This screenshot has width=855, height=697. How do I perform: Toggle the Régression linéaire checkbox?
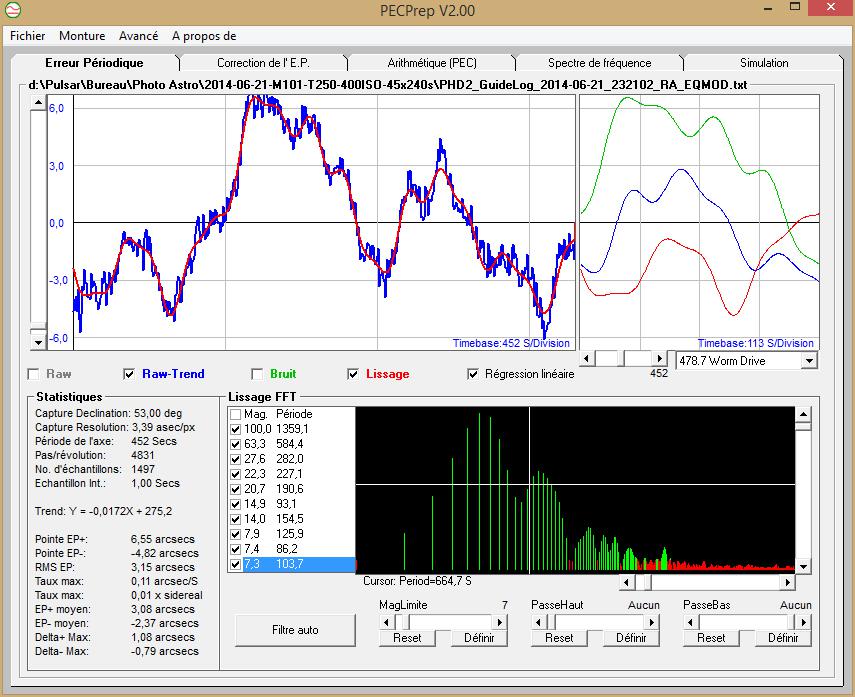click(473, 374)
